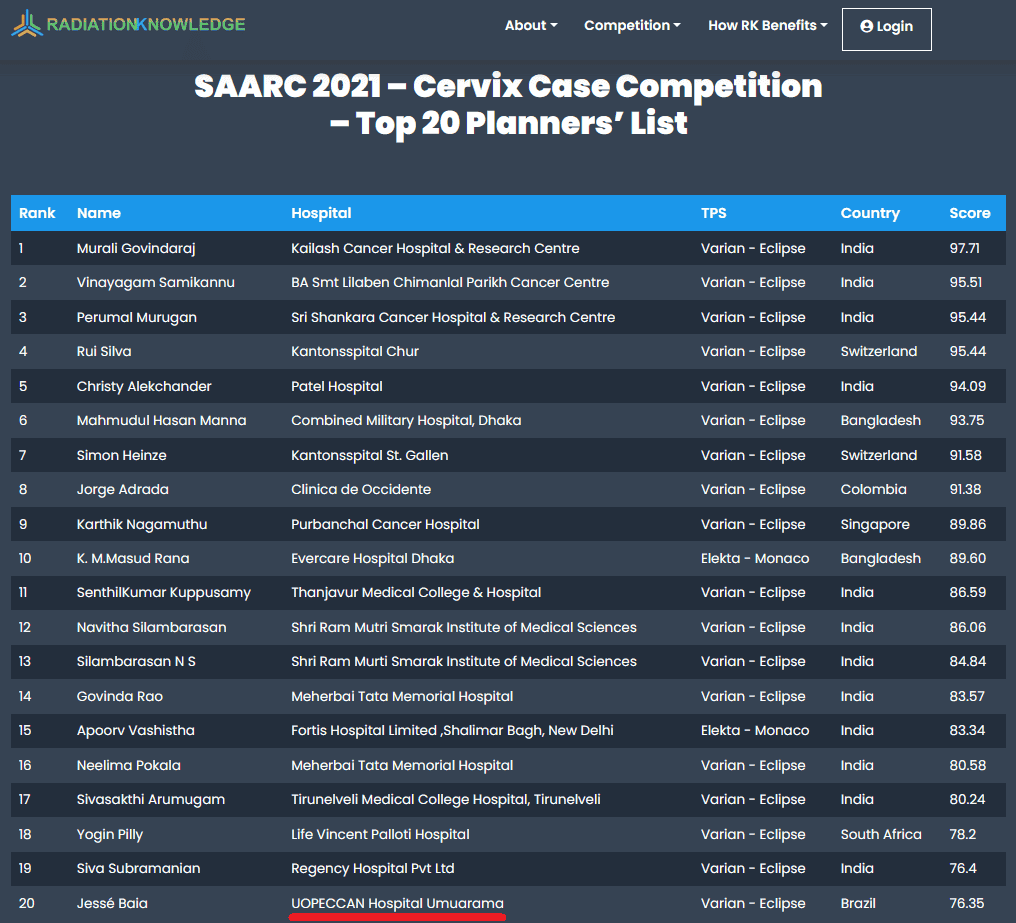The image size is (1016, 923).
Task: Select the name Rui Silva
Action: pyautogui.click(x=104, y=351)
